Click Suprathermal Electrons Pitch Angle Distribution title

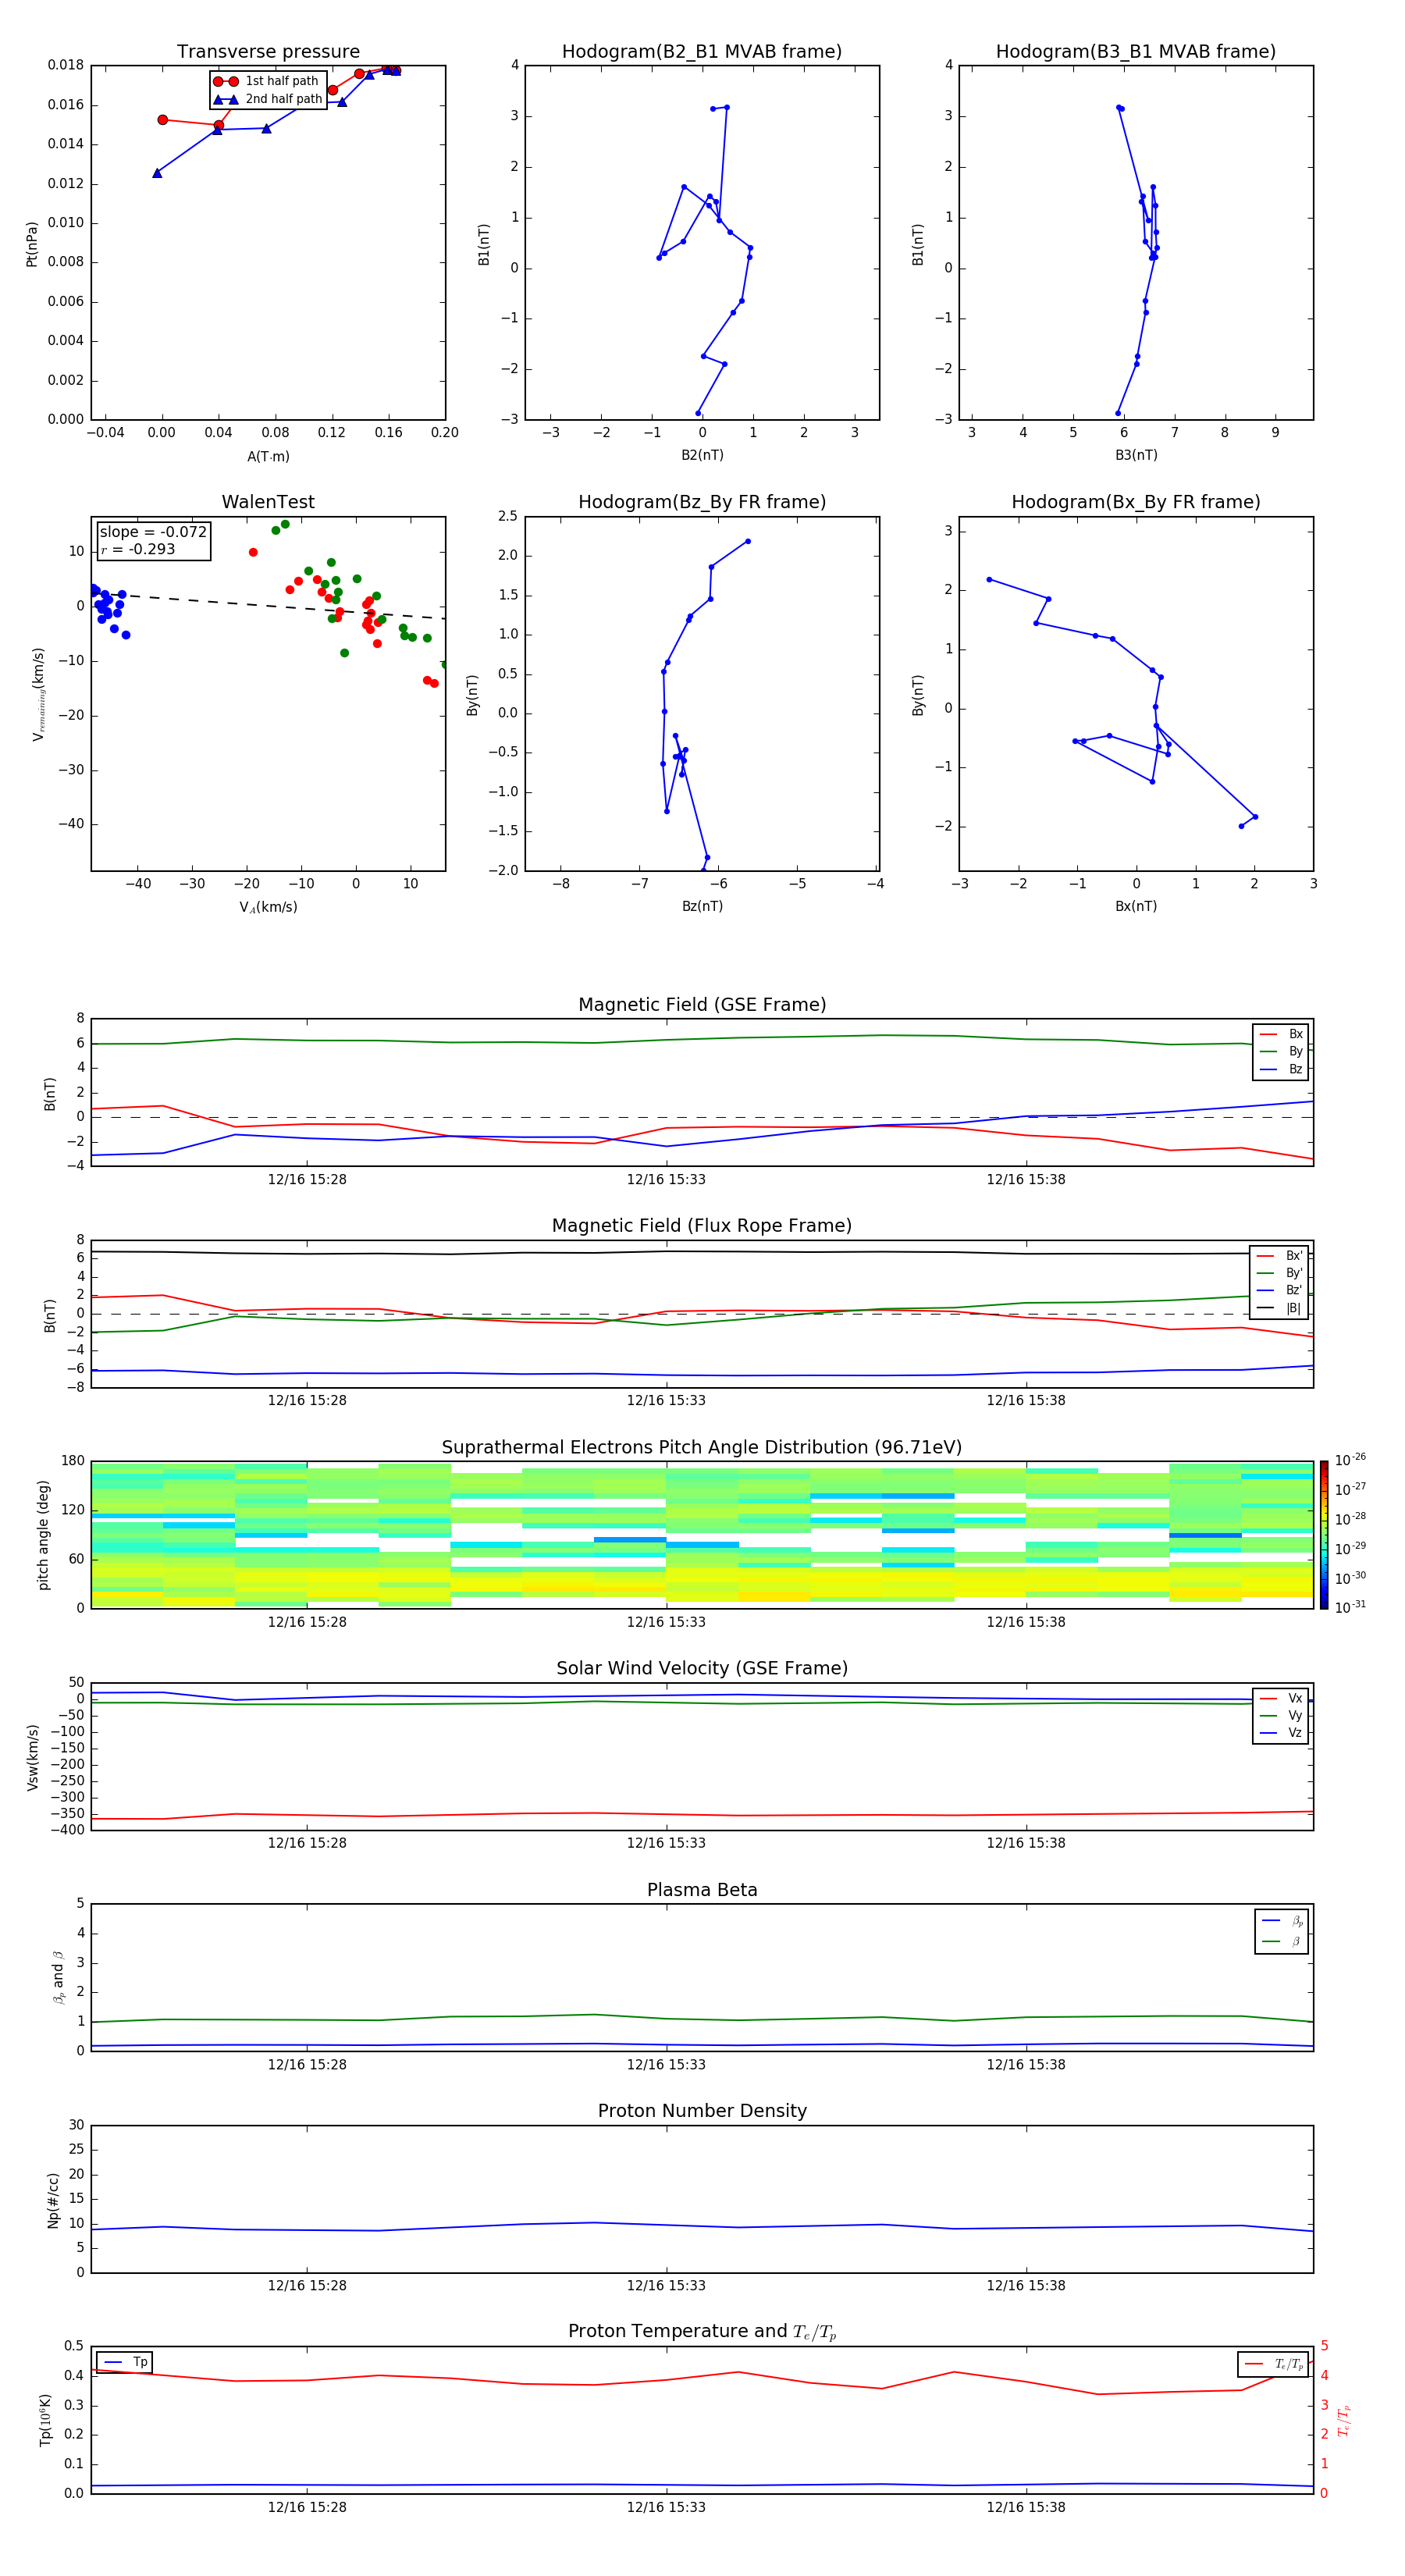coord(702,1448)
